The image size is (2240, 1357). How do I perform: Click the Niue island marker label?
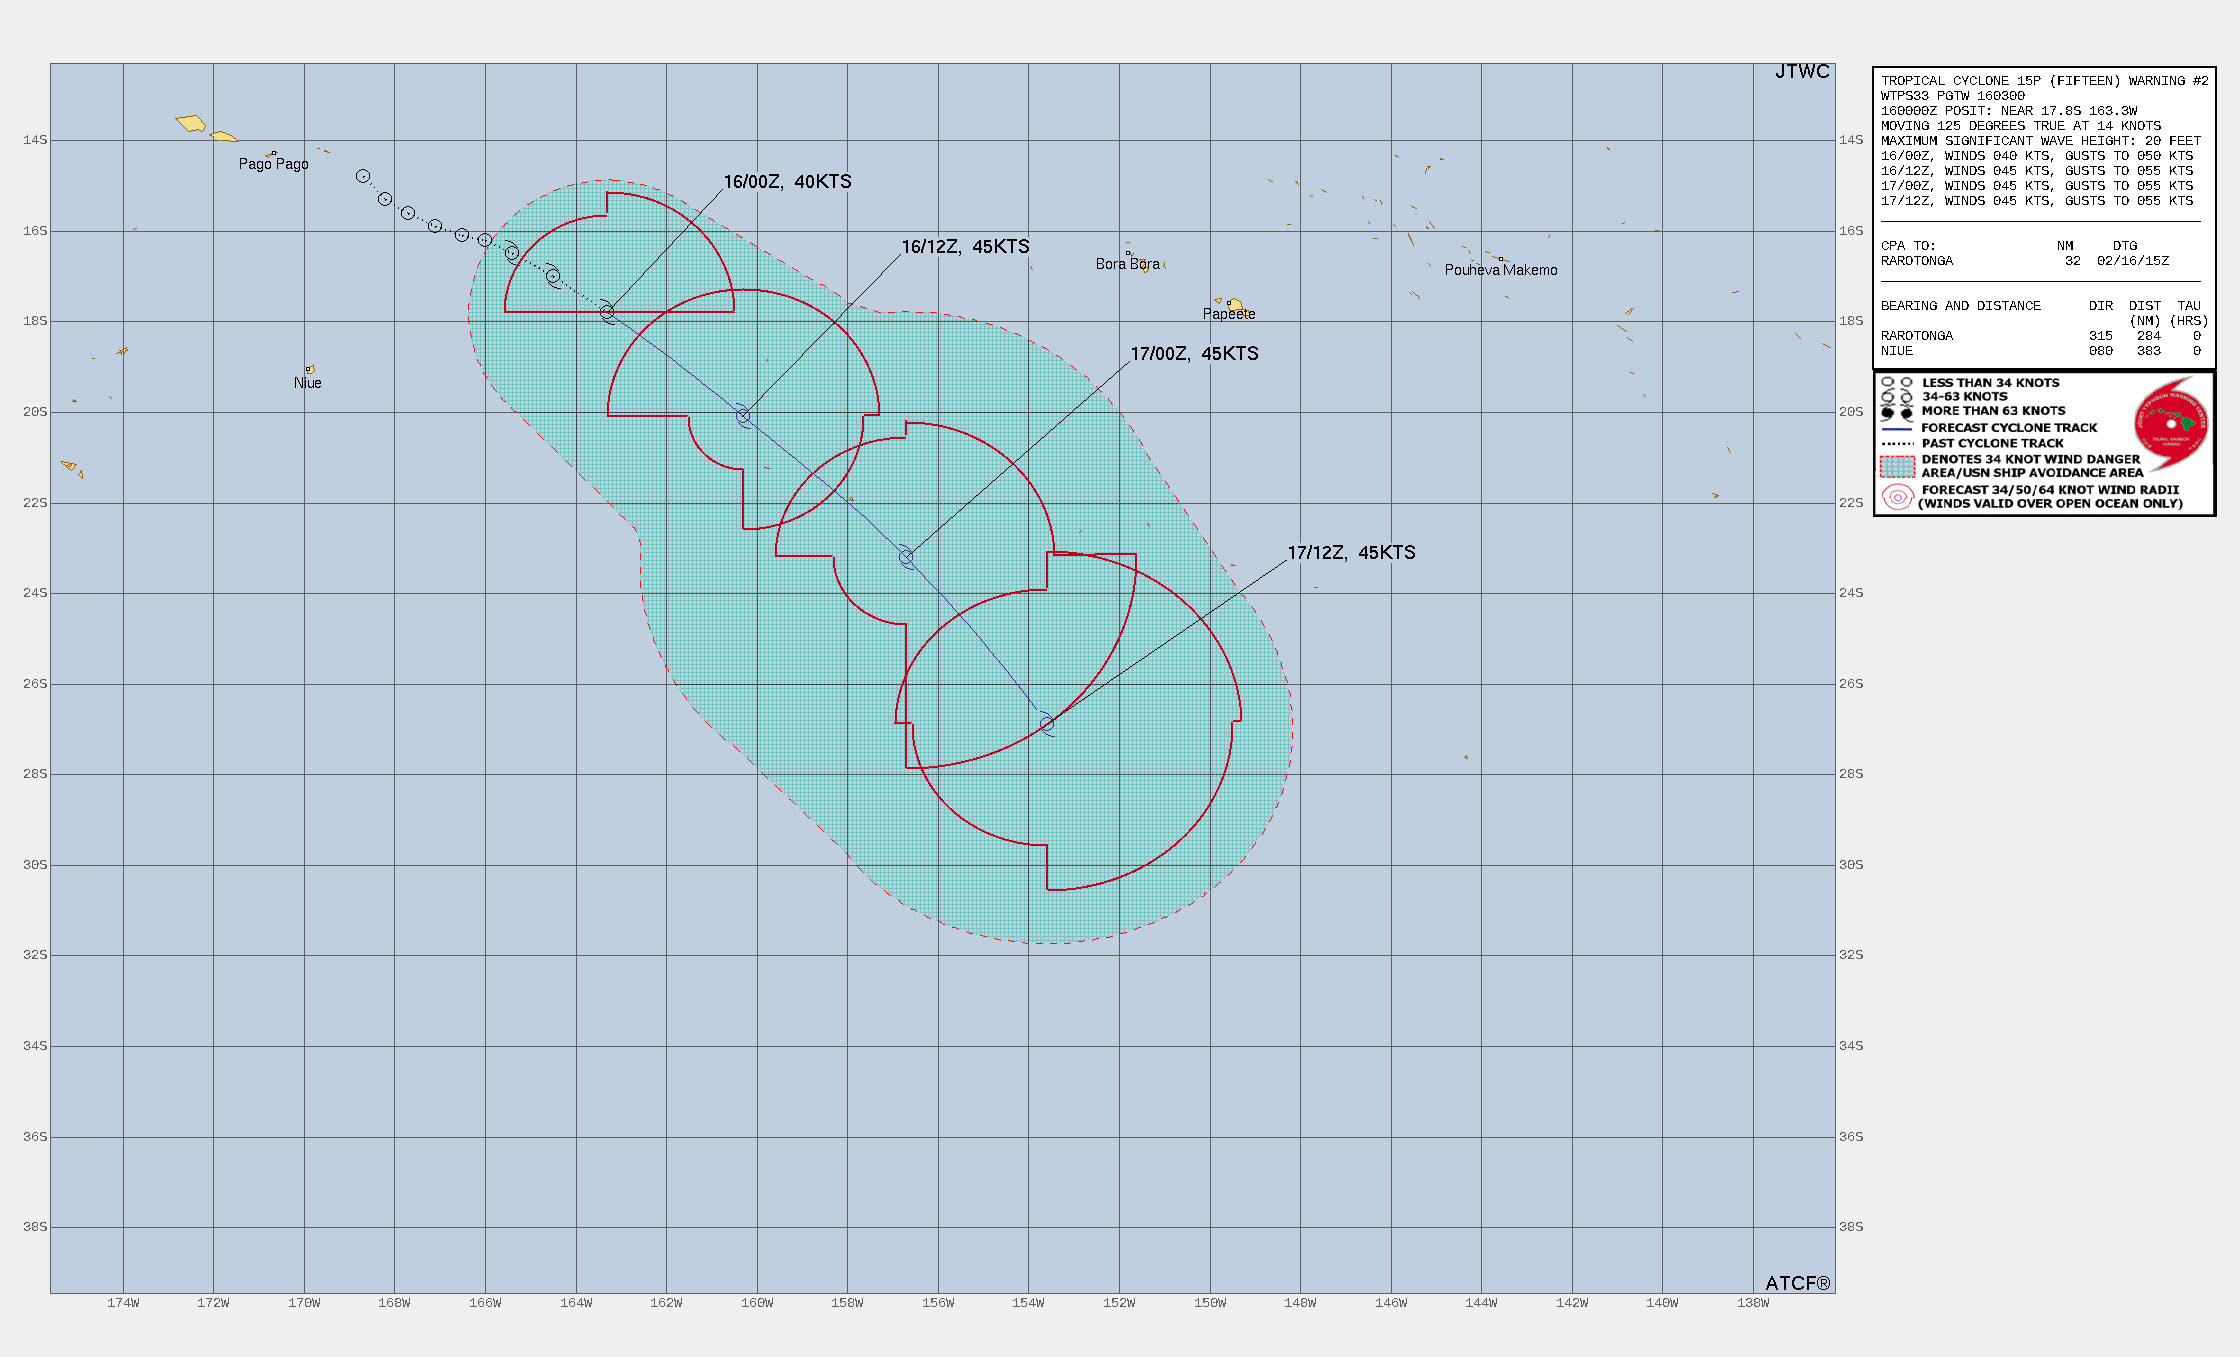[x=307, y=383]
